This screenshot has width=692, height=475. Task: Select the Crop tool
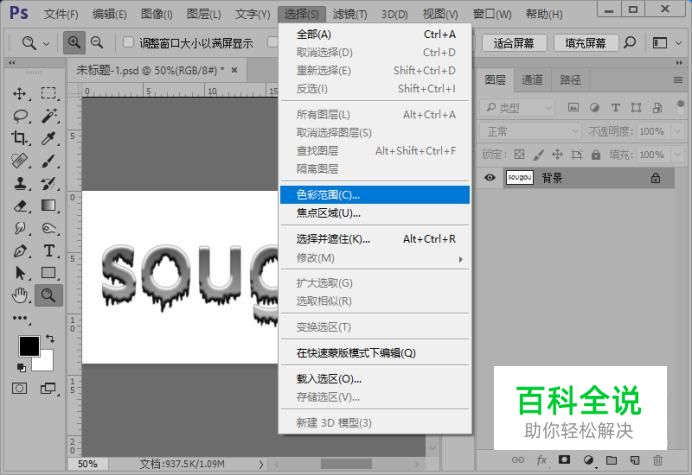click(x=20, y=138)
